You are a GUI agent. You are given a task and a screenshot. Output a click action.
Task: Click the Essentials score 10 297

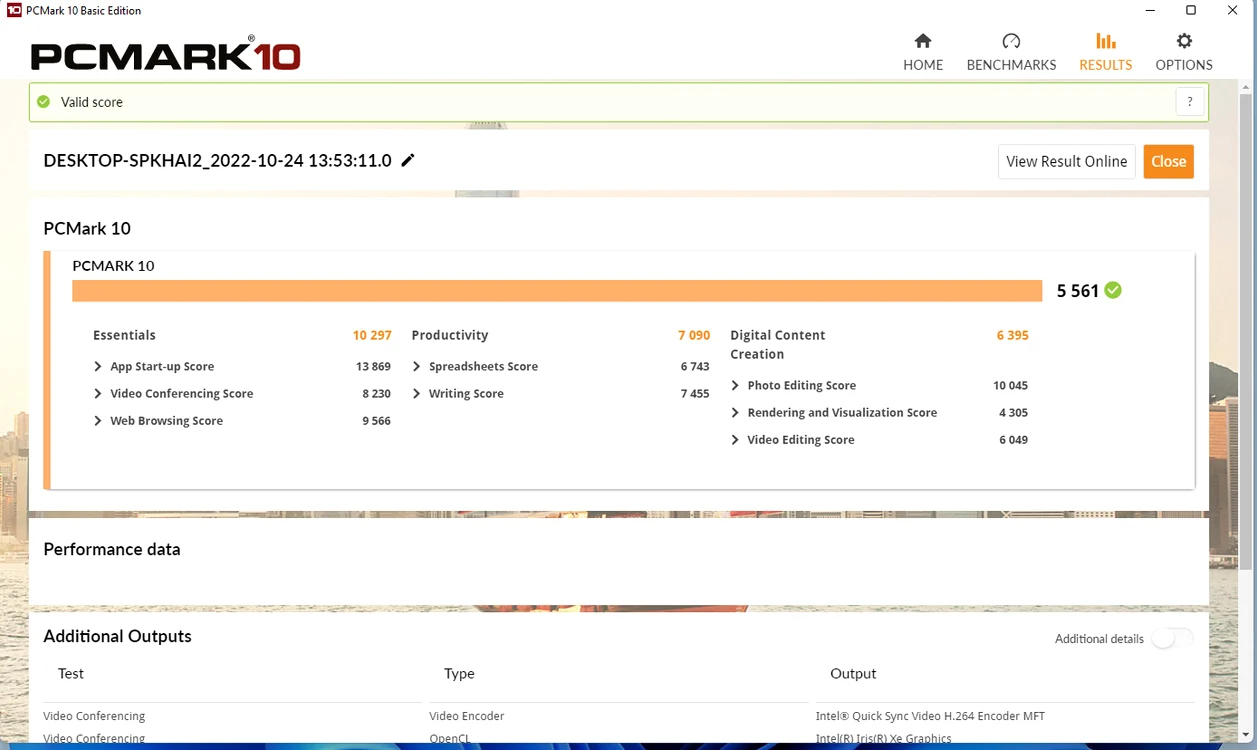coord(372,335)
